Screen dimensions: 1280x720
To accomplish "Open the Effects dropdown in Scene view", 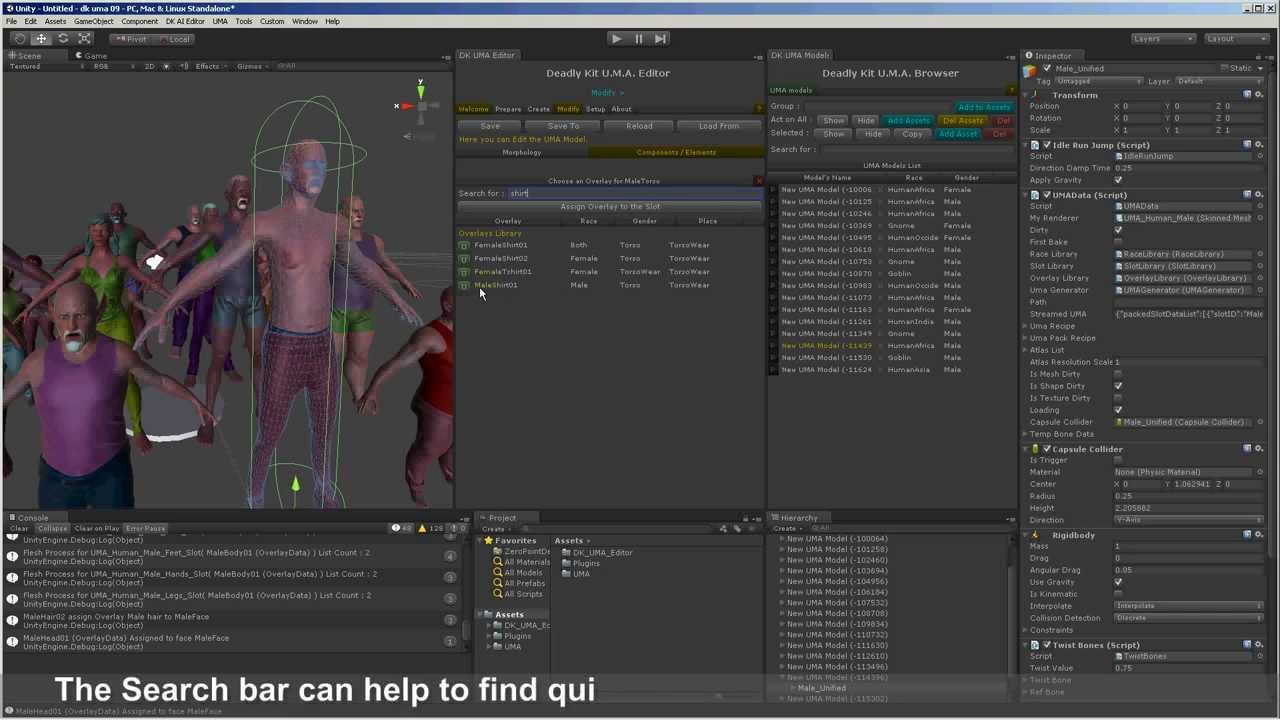I will click(211, 67).
